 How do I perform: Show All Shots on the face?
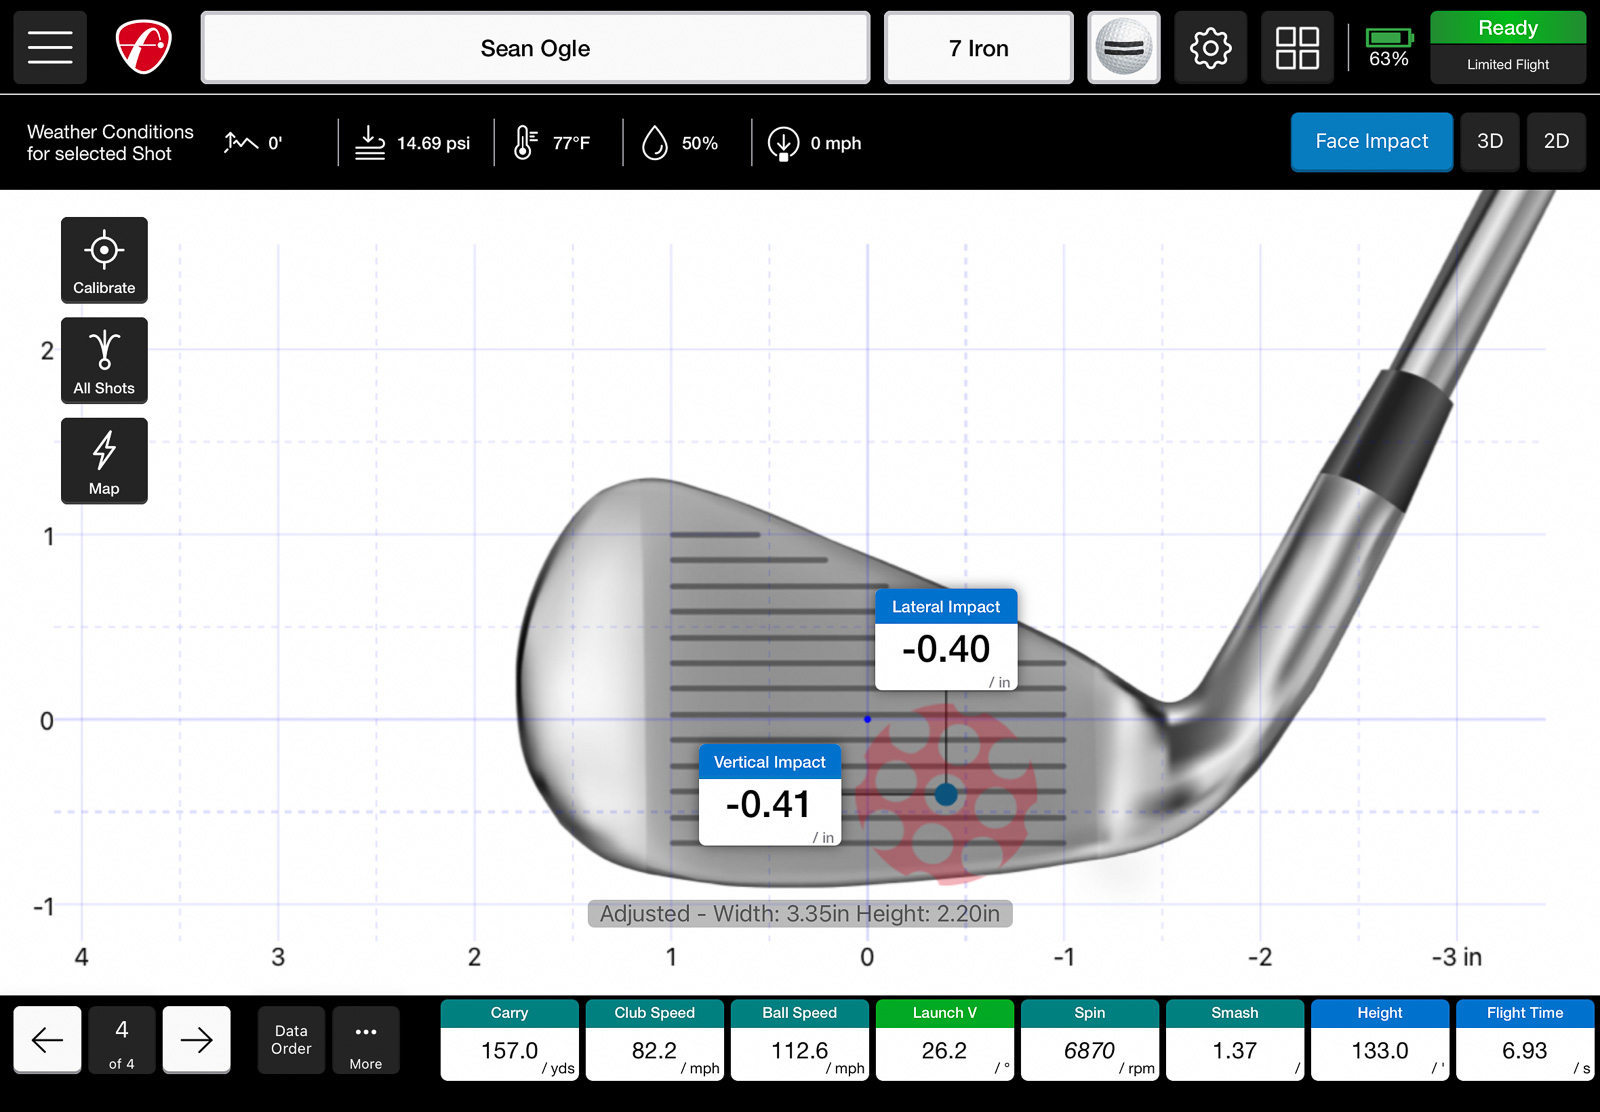pyautogui.click(x=104, y=361)
